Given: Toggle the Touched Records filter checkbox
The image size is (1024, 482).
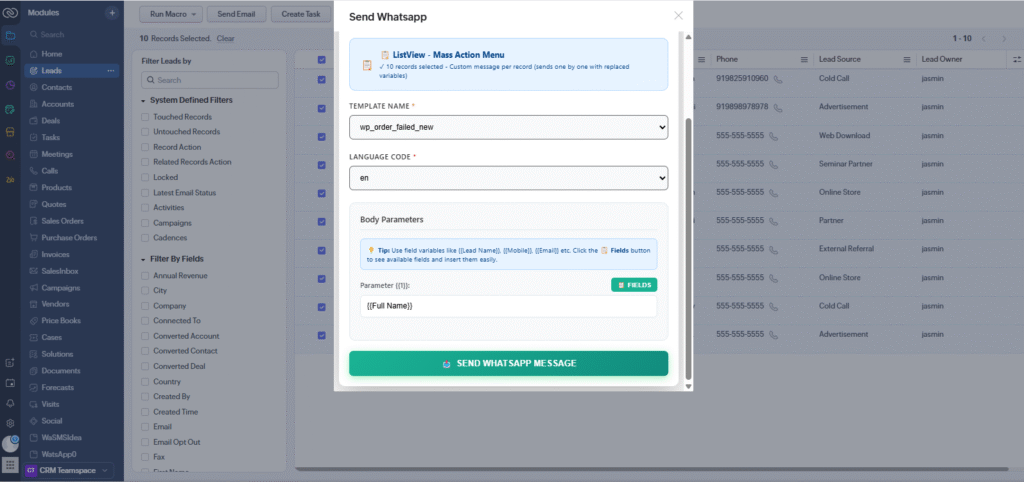Looking at the screenshot, I should 146,117.
